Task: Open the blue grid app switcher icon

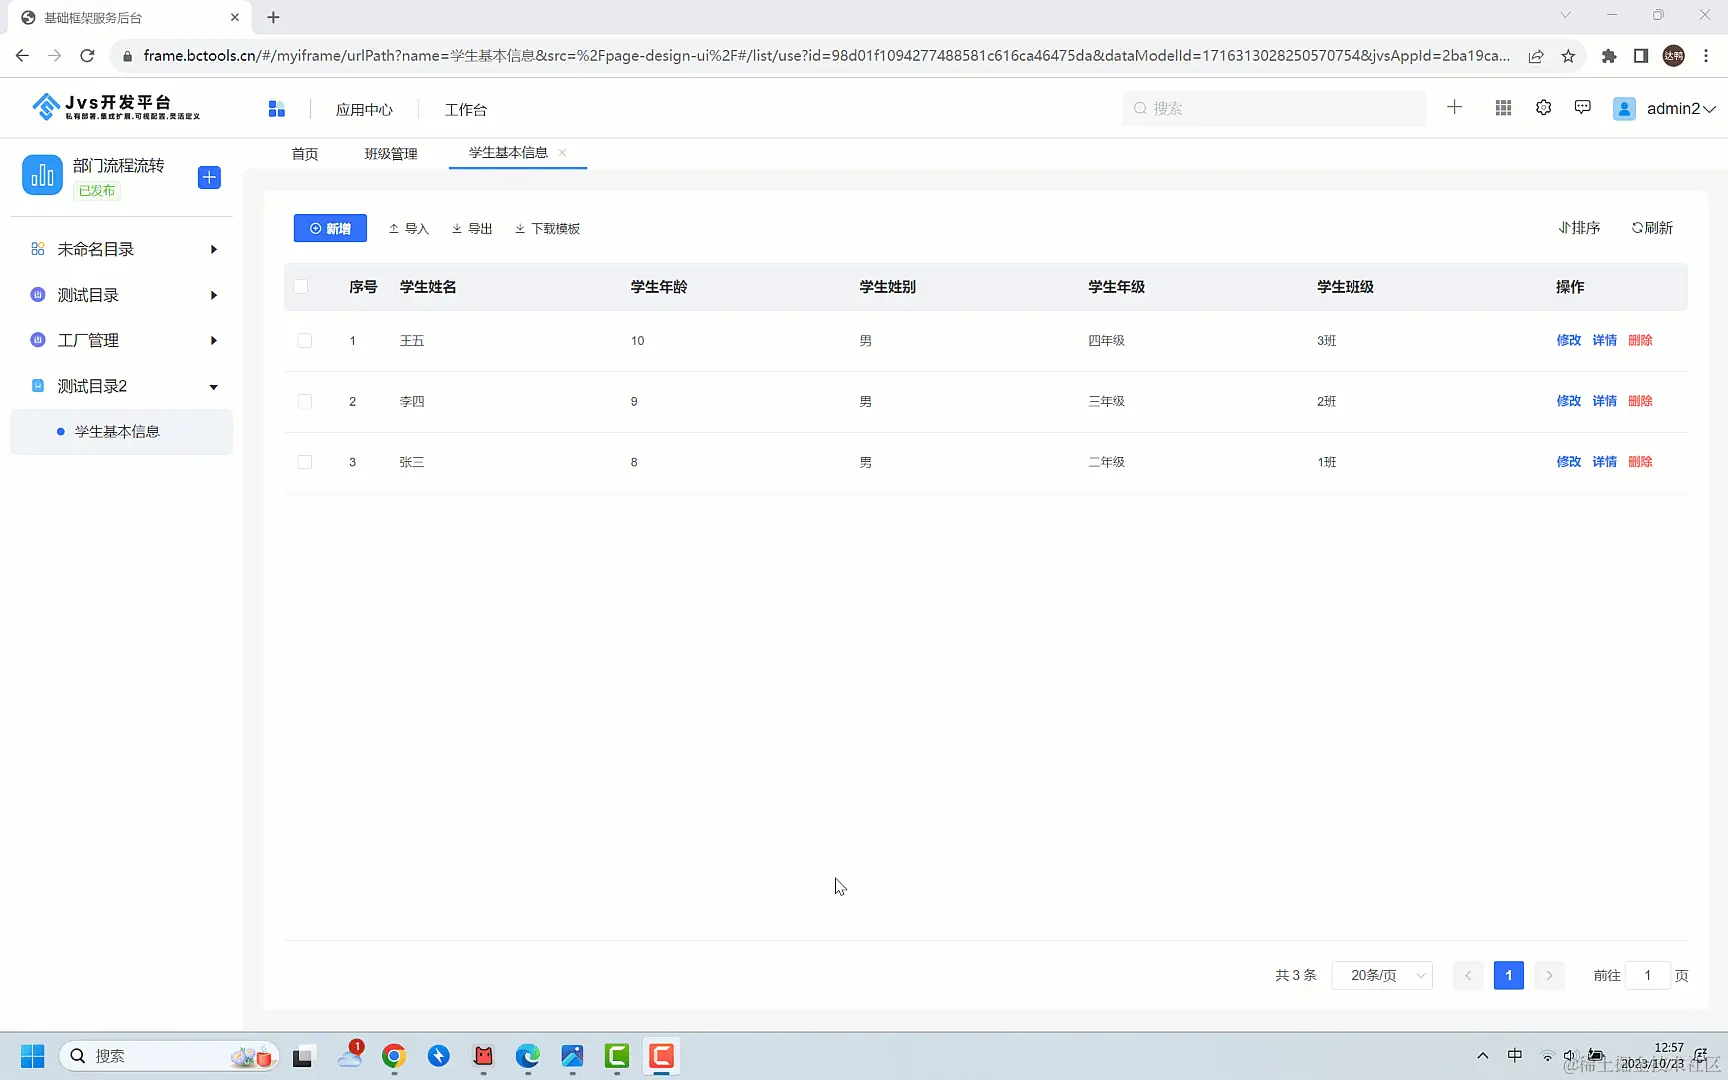Action: click(277, 109)
